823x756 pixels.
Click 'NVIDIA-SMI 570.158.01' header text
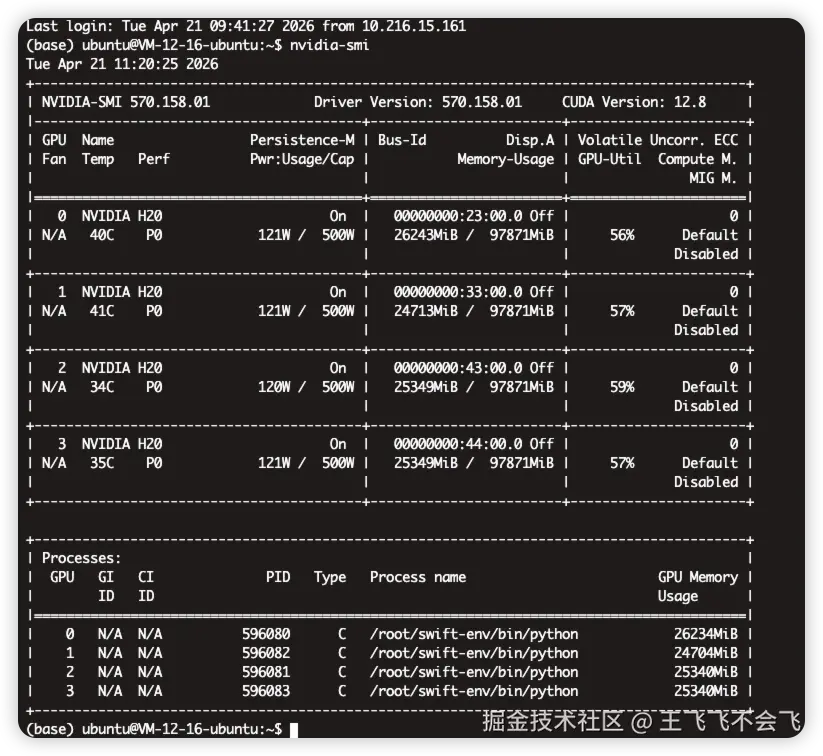tap(126, 102)
